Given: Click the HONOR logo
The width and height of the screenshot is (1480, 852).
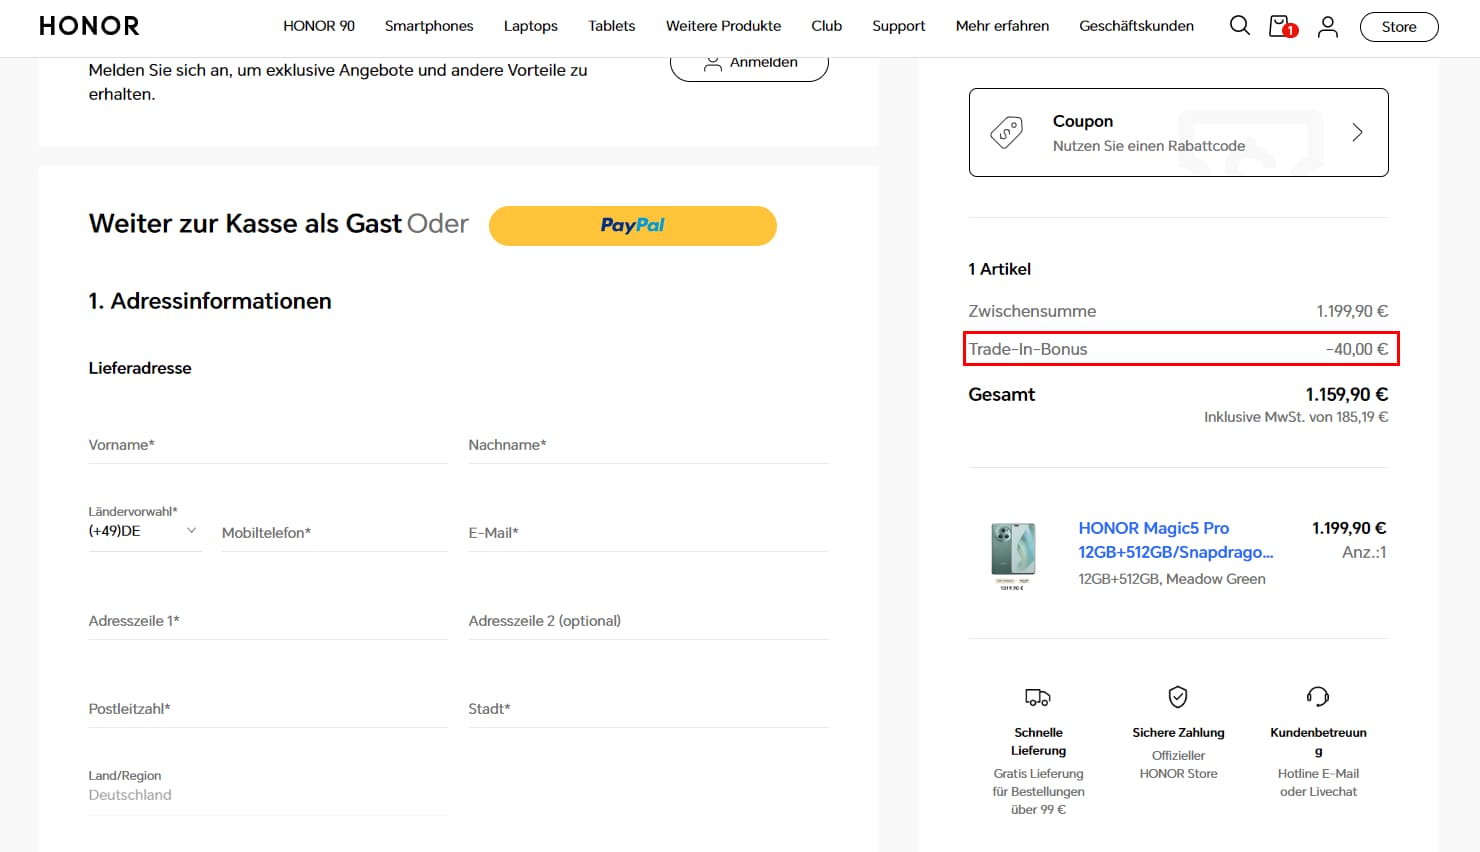Looking at the screenshot, I should tap(89, 26).
